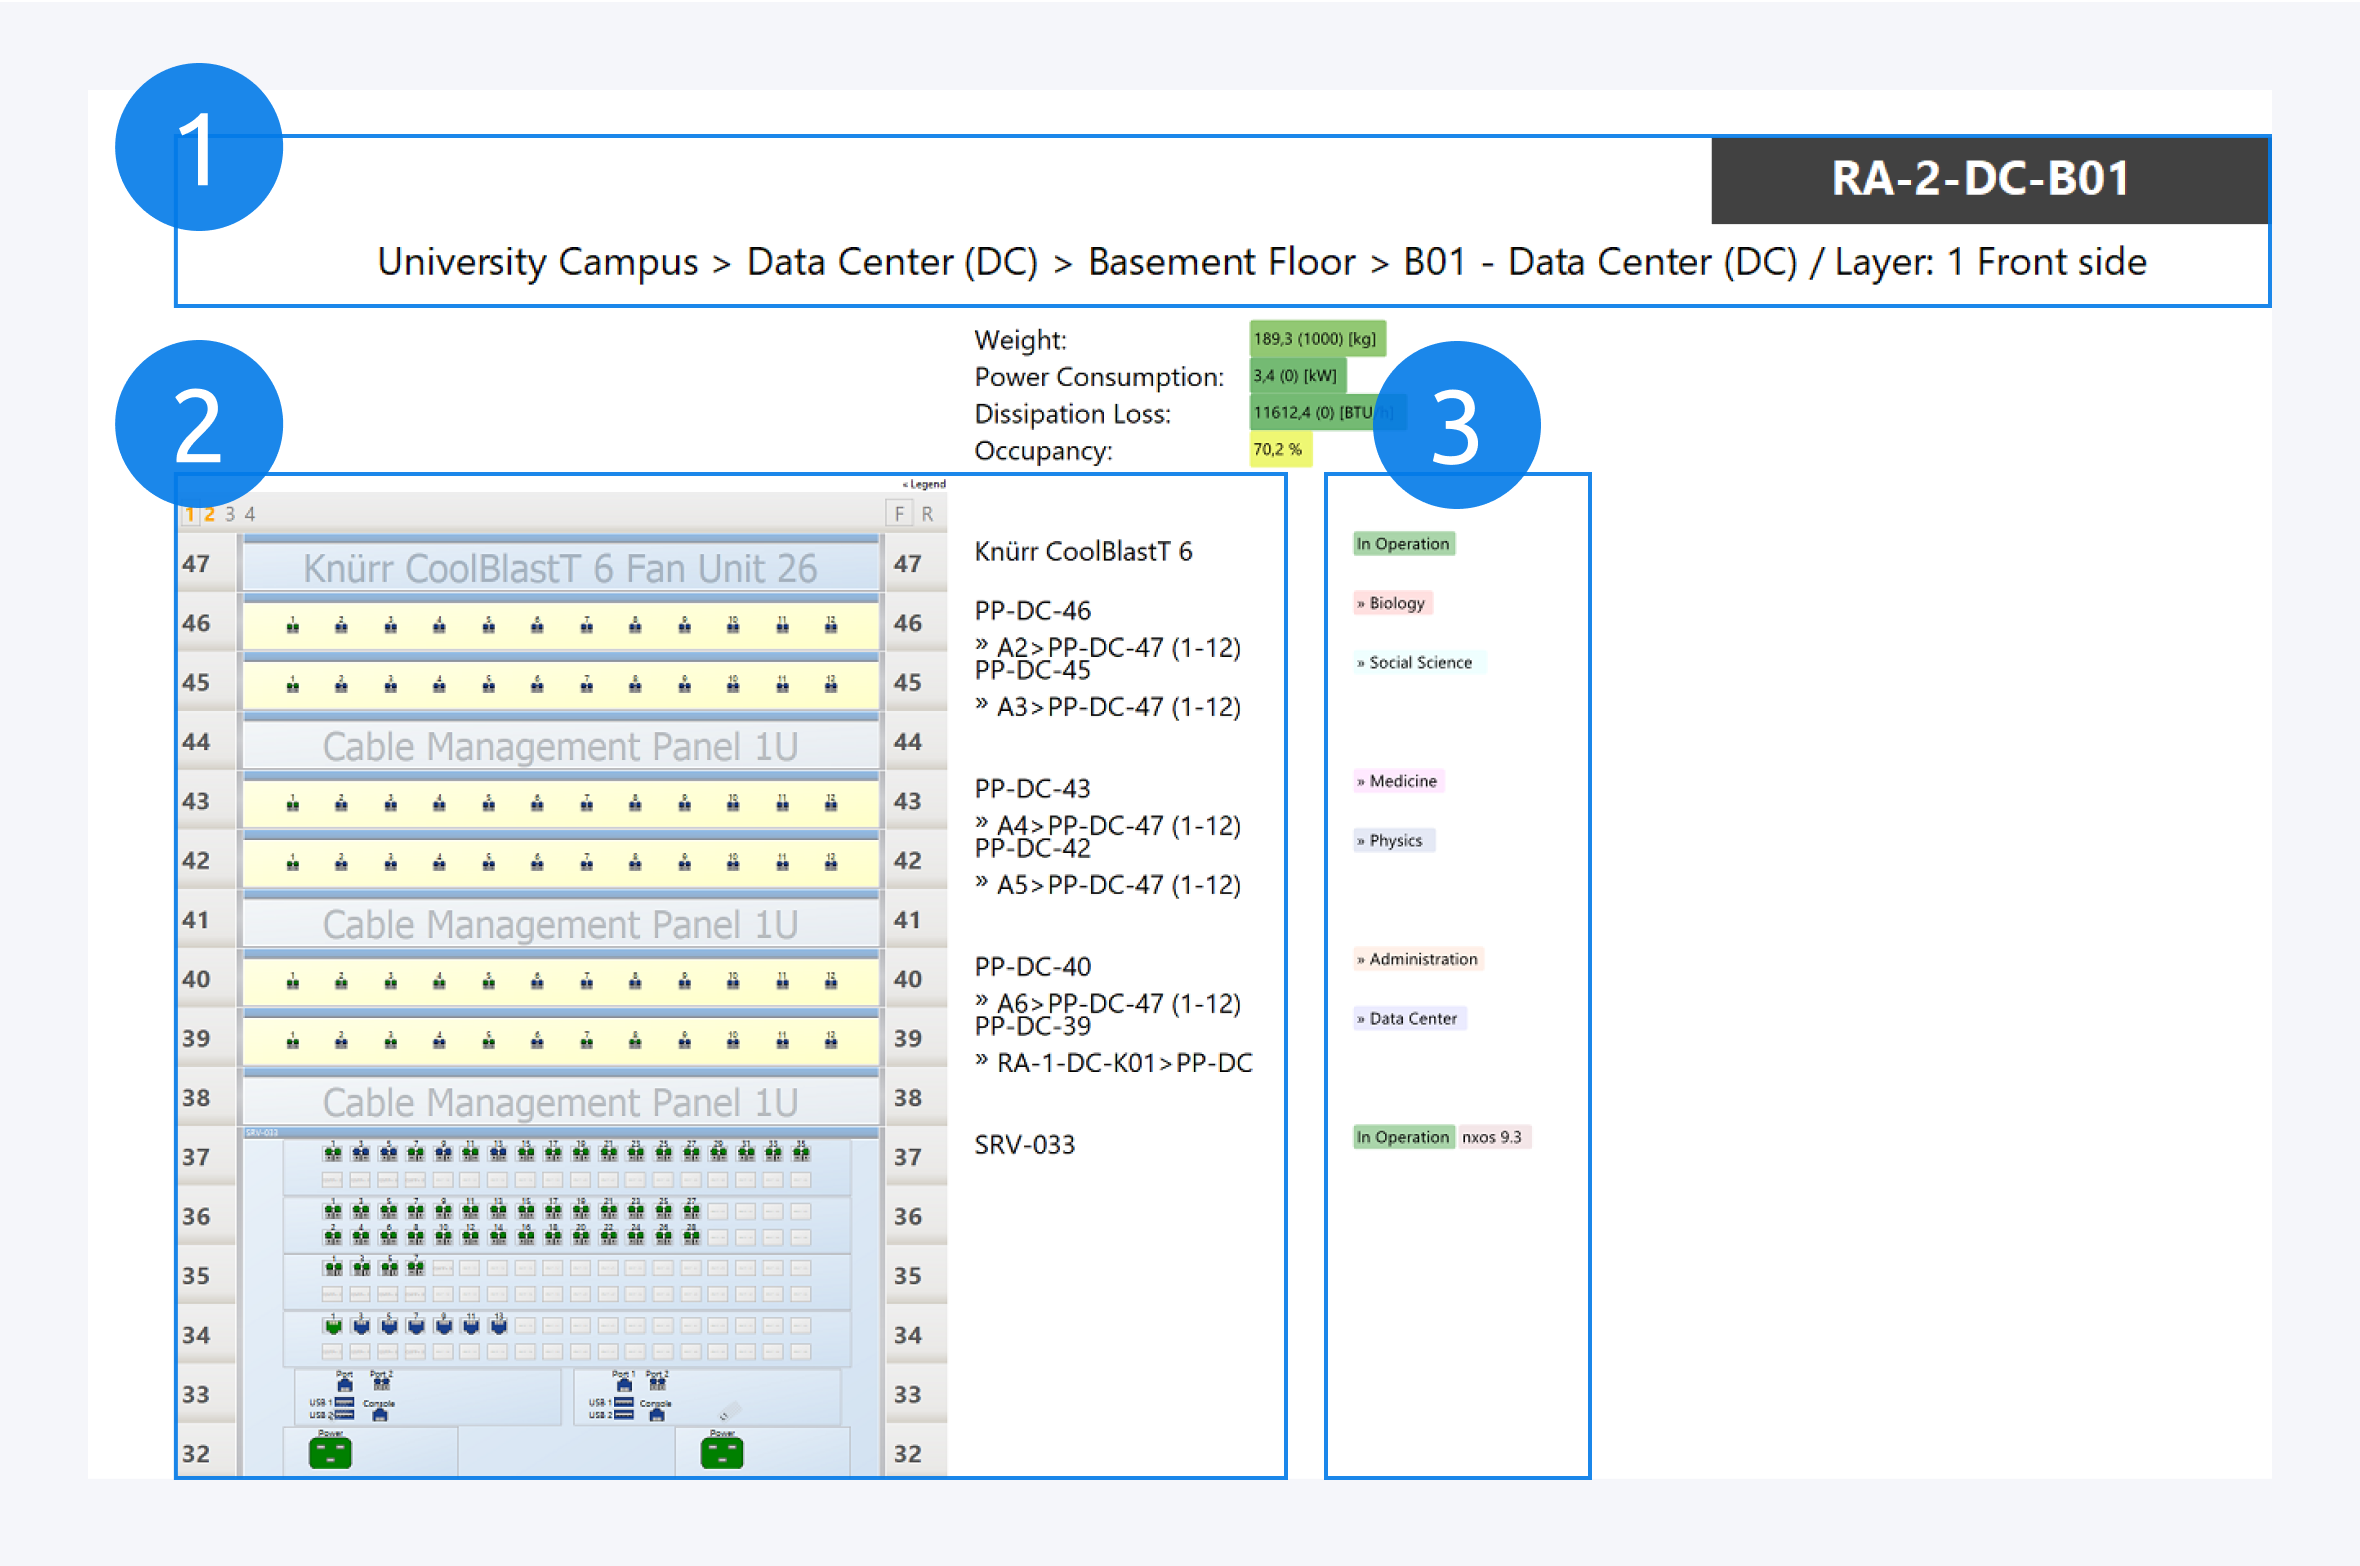
Task: Select rack layer 4 tab
Action: [x=250, y=514]
